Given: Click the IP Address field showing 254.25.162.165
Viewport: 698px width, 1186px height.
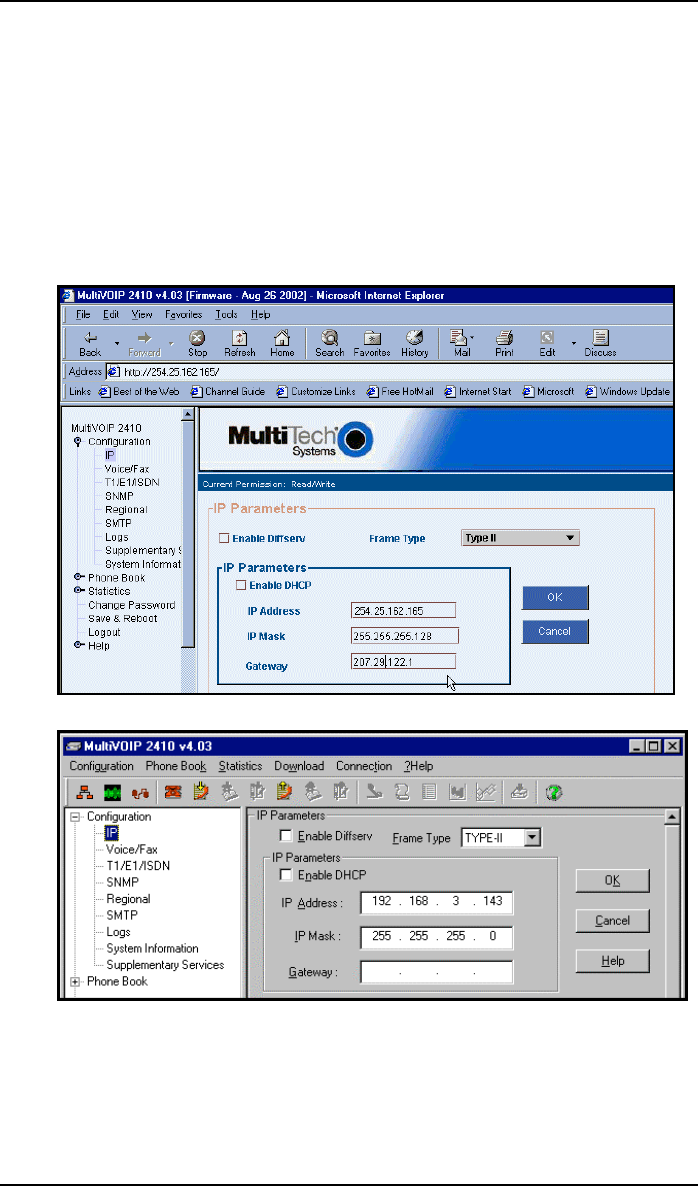Looking at the screenshot, I should pos(404,610).
